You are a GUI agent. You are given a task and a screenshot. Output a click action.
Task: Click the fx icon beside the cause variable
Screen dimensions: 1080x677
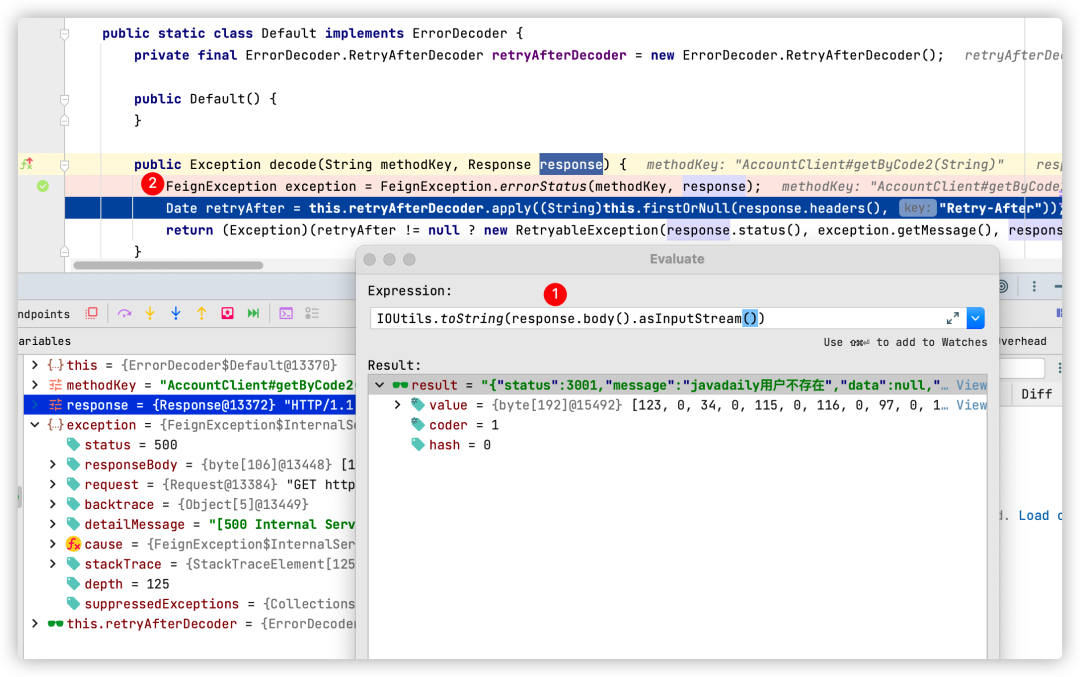pyautogui.click(x=74, y=544)
